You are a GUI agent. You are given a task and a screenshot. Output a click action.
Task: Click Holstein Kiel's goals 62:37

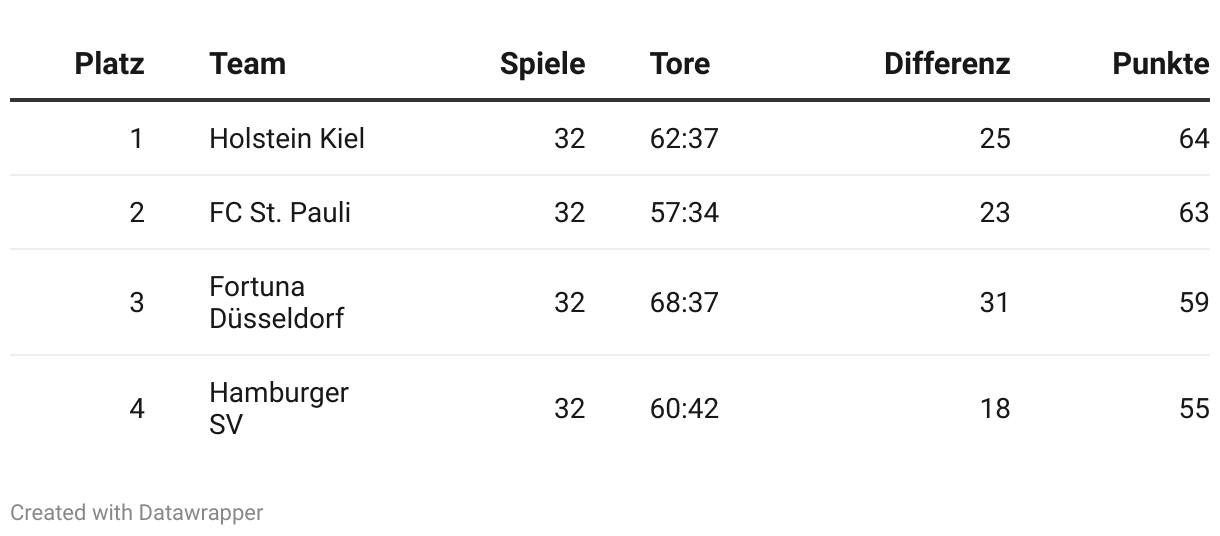pyautogui.click(x=684, y=138)
